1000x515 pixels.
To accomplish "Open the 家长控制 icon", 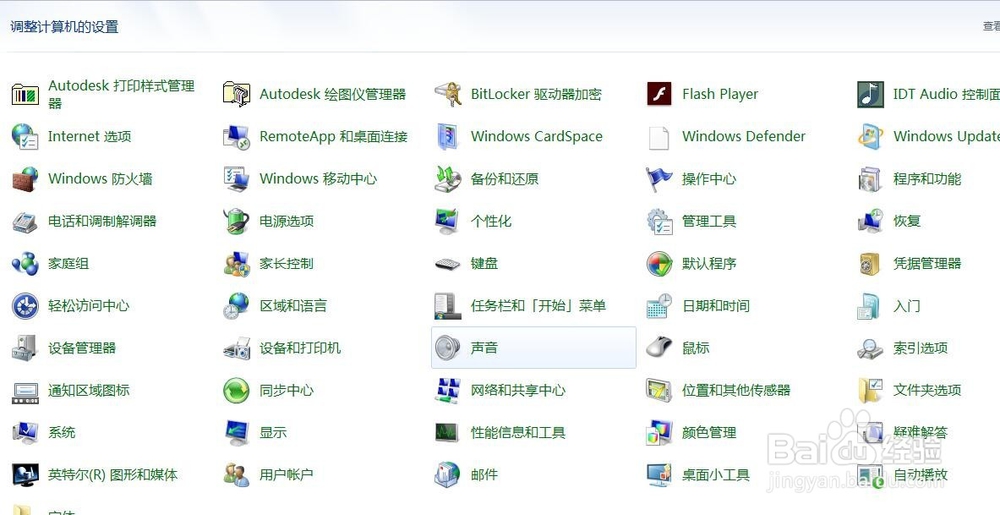I will tap(237, 263).
